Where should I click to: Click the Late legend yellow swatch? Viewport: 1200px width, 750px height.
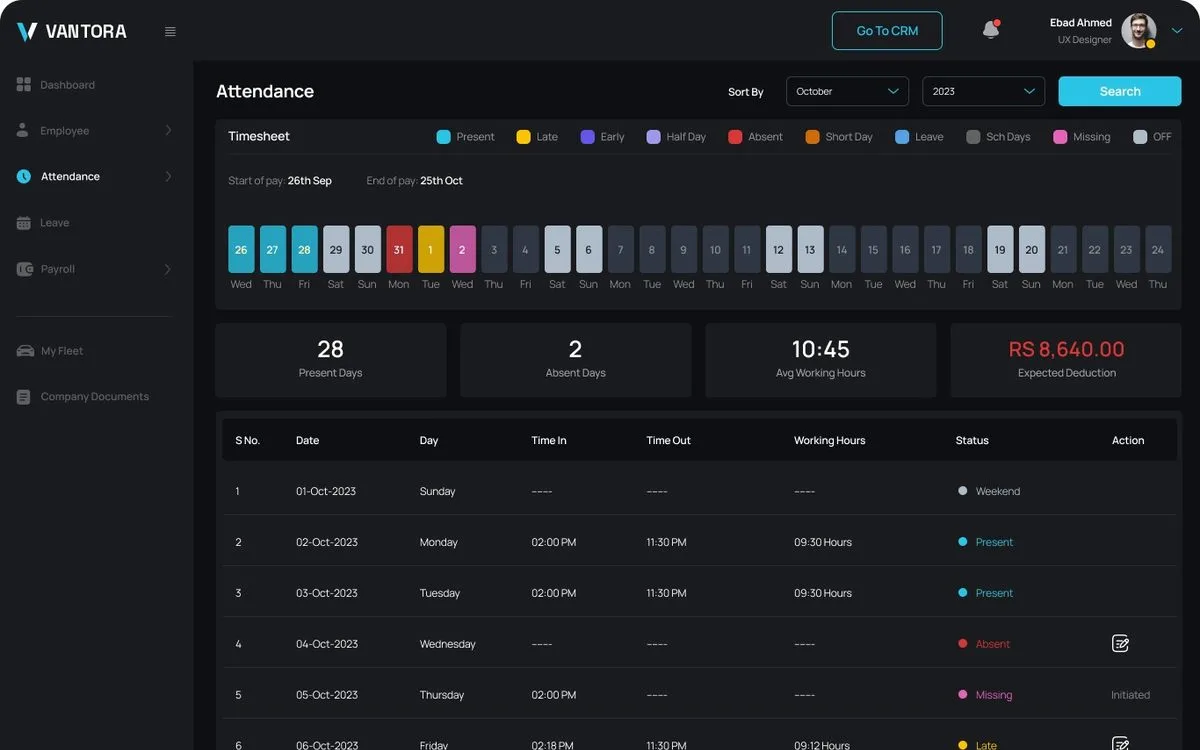[524, 137]
